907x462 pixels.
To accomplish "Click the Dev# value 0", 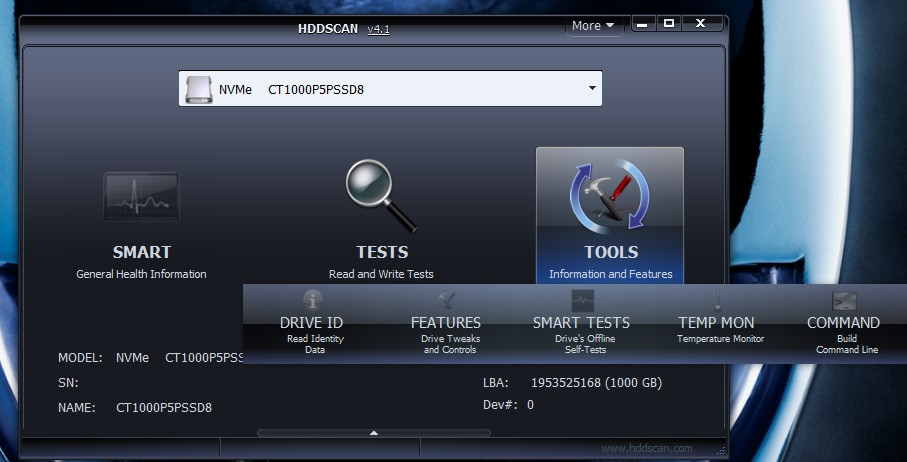I will coord(530,405).
